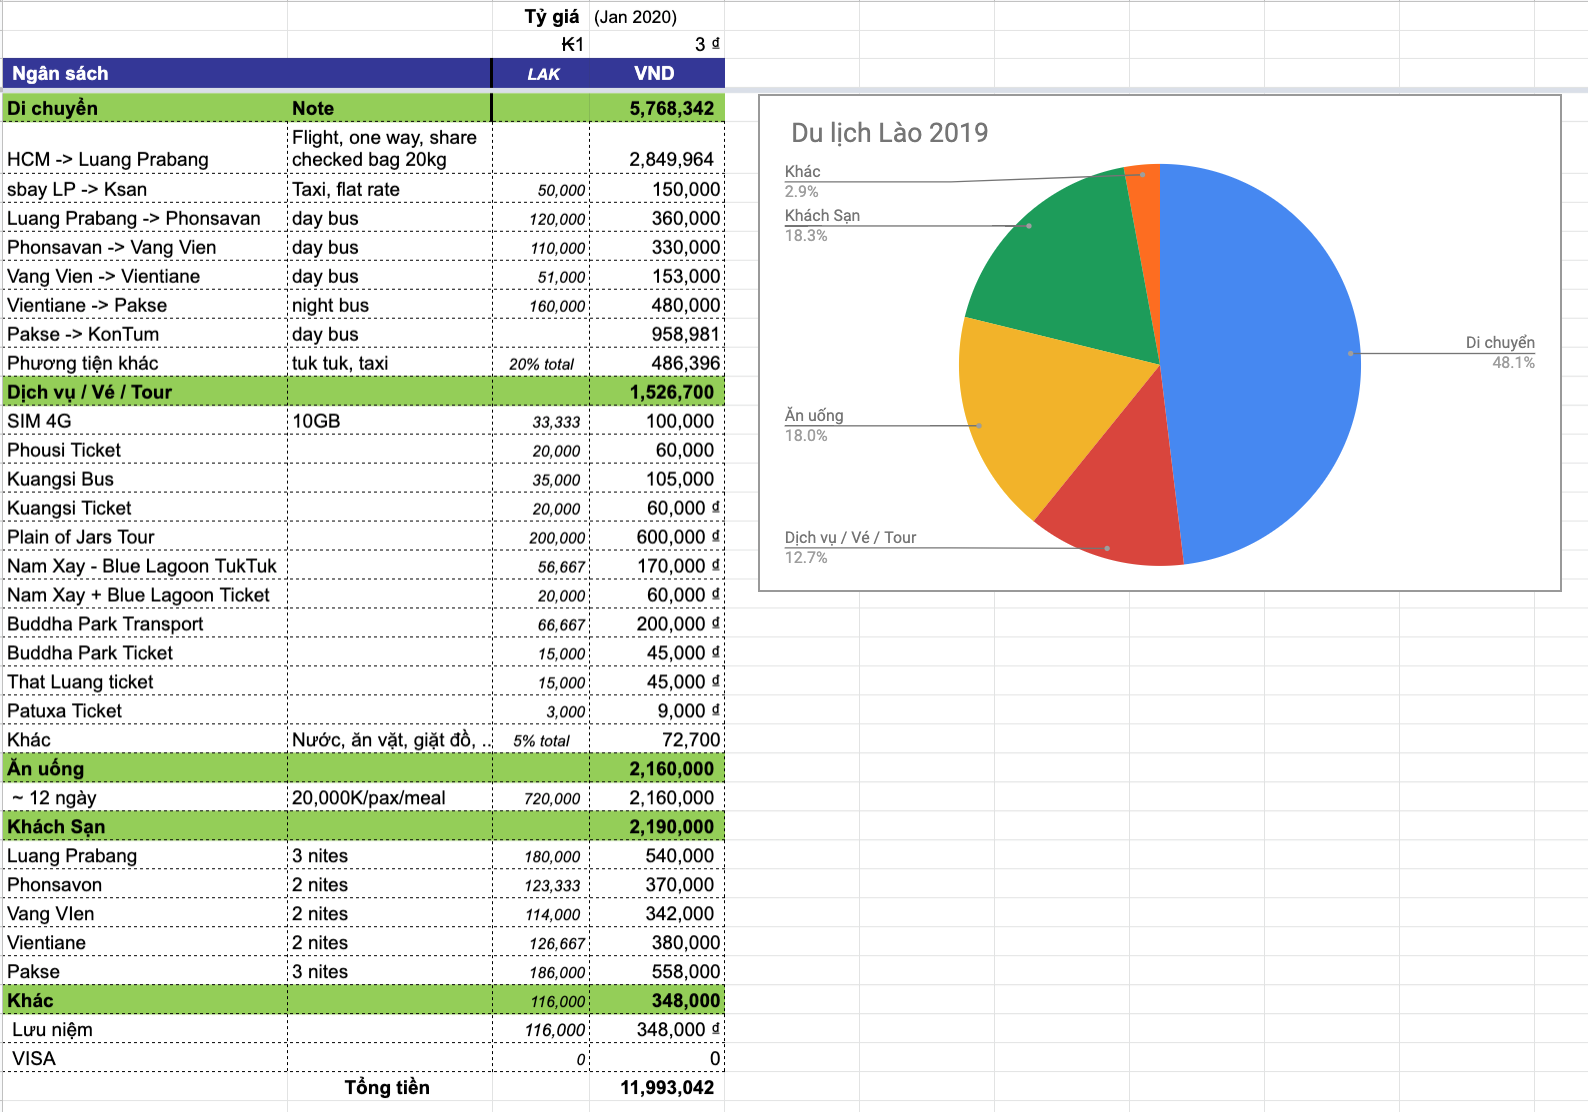Screen dimensions: 1588x1112
Task: Click the "Di chuyển 48.1%" chart label
Action: (1499, 352)
